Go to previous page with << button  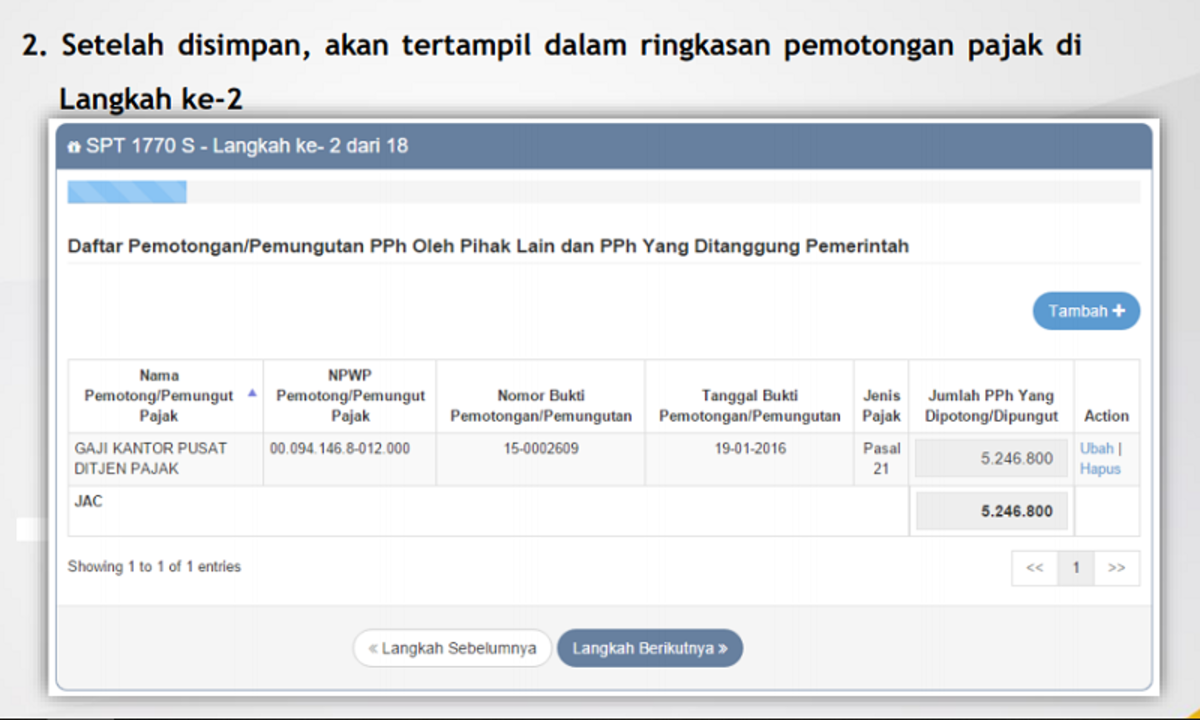[x=1035, y=568]
